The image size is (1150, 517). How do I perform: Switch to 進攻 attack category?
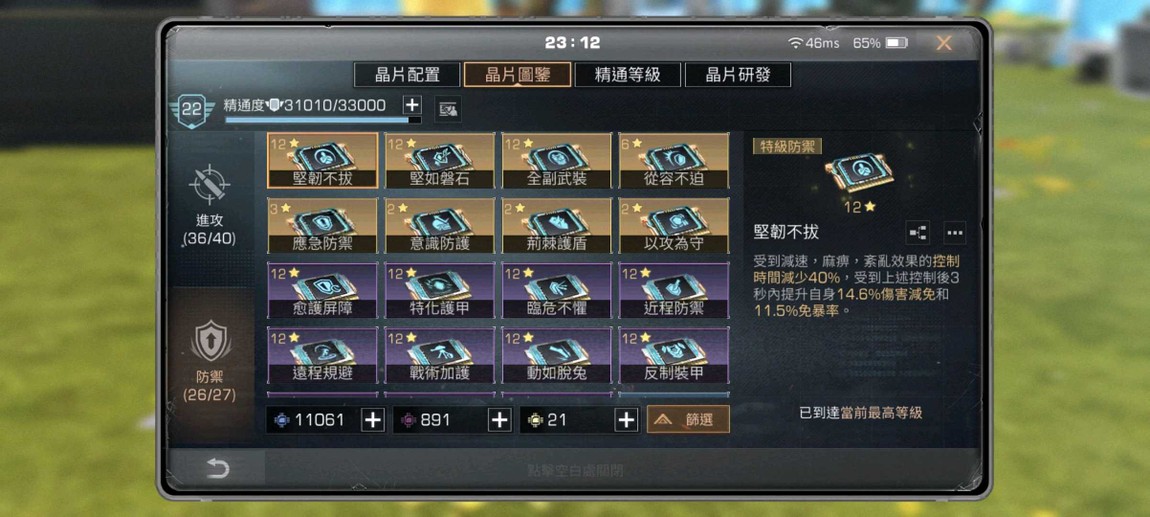(x=210, y=205)
